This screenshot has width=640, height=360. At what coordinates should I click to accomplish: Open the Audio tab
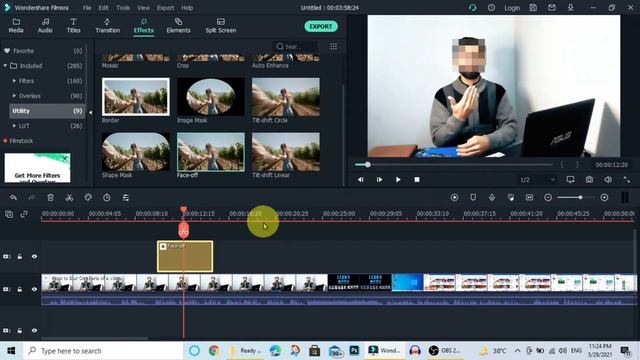coord(45,26)
